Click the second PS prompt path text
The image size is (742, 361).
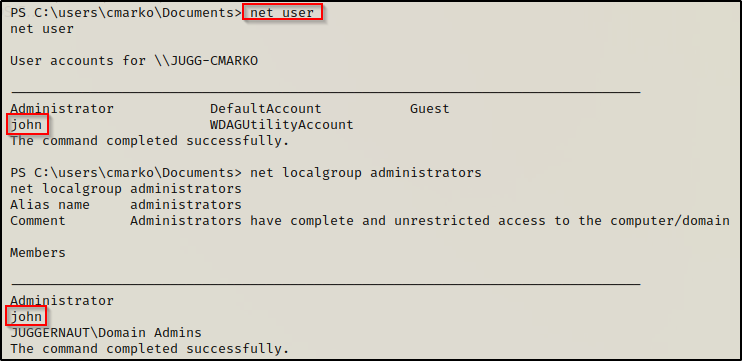[126, 173]
